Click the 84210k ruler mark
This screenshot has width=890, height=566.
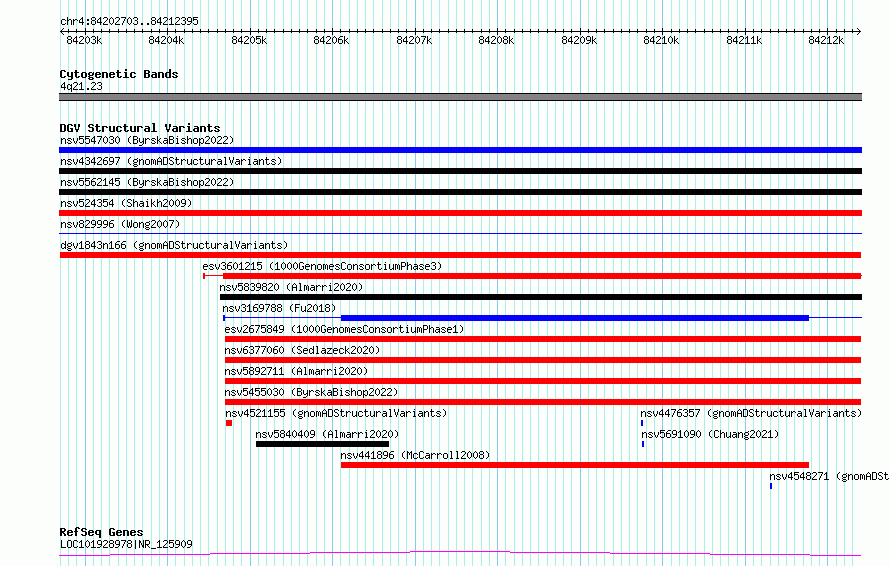[661, 40]
